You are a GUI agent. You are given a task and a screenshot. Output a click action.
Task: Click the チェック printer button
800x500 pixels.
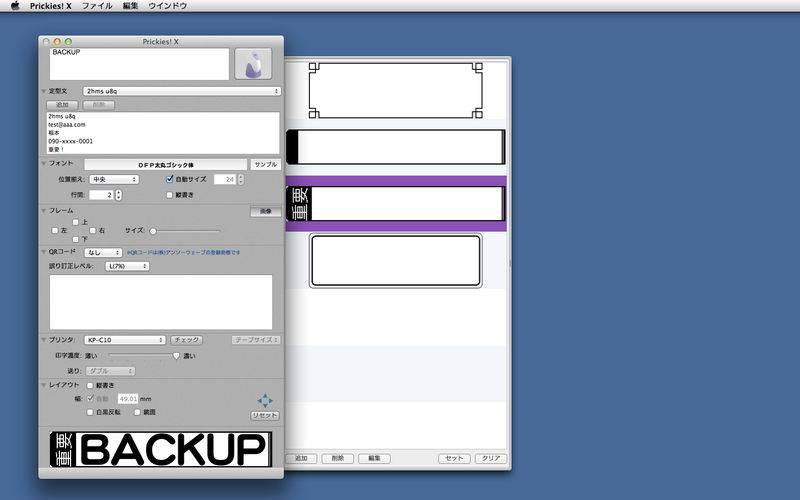[x=186, y=340]
